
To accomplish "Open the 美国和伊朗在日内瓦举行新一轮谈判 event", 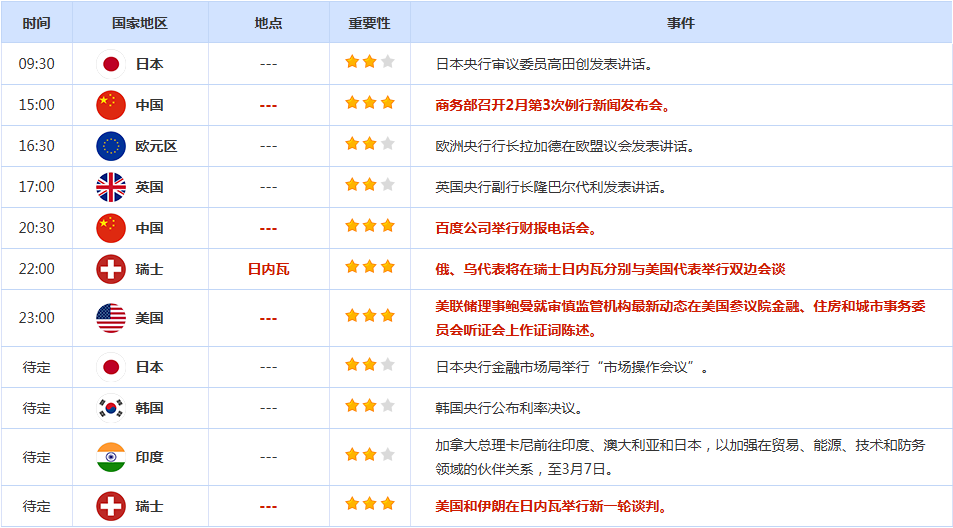I will point(552,506).
